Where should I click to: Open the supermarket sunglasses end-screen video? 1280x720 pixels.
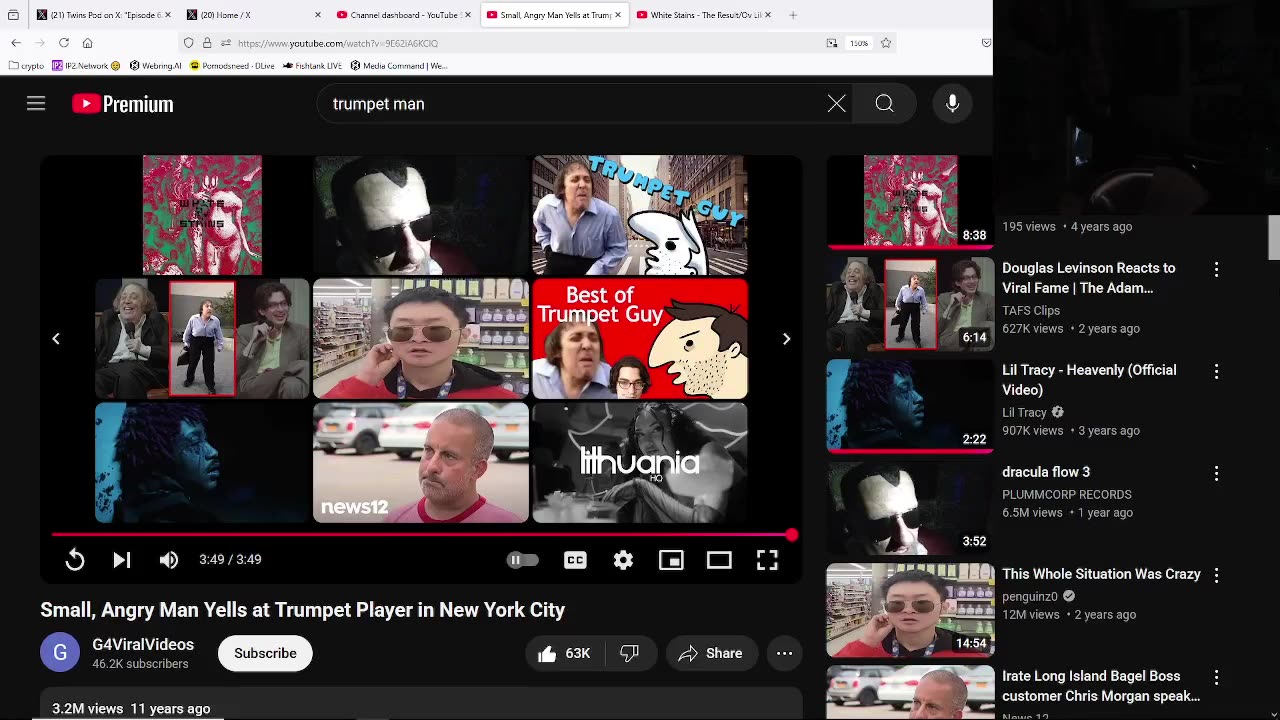pos(421,339)
